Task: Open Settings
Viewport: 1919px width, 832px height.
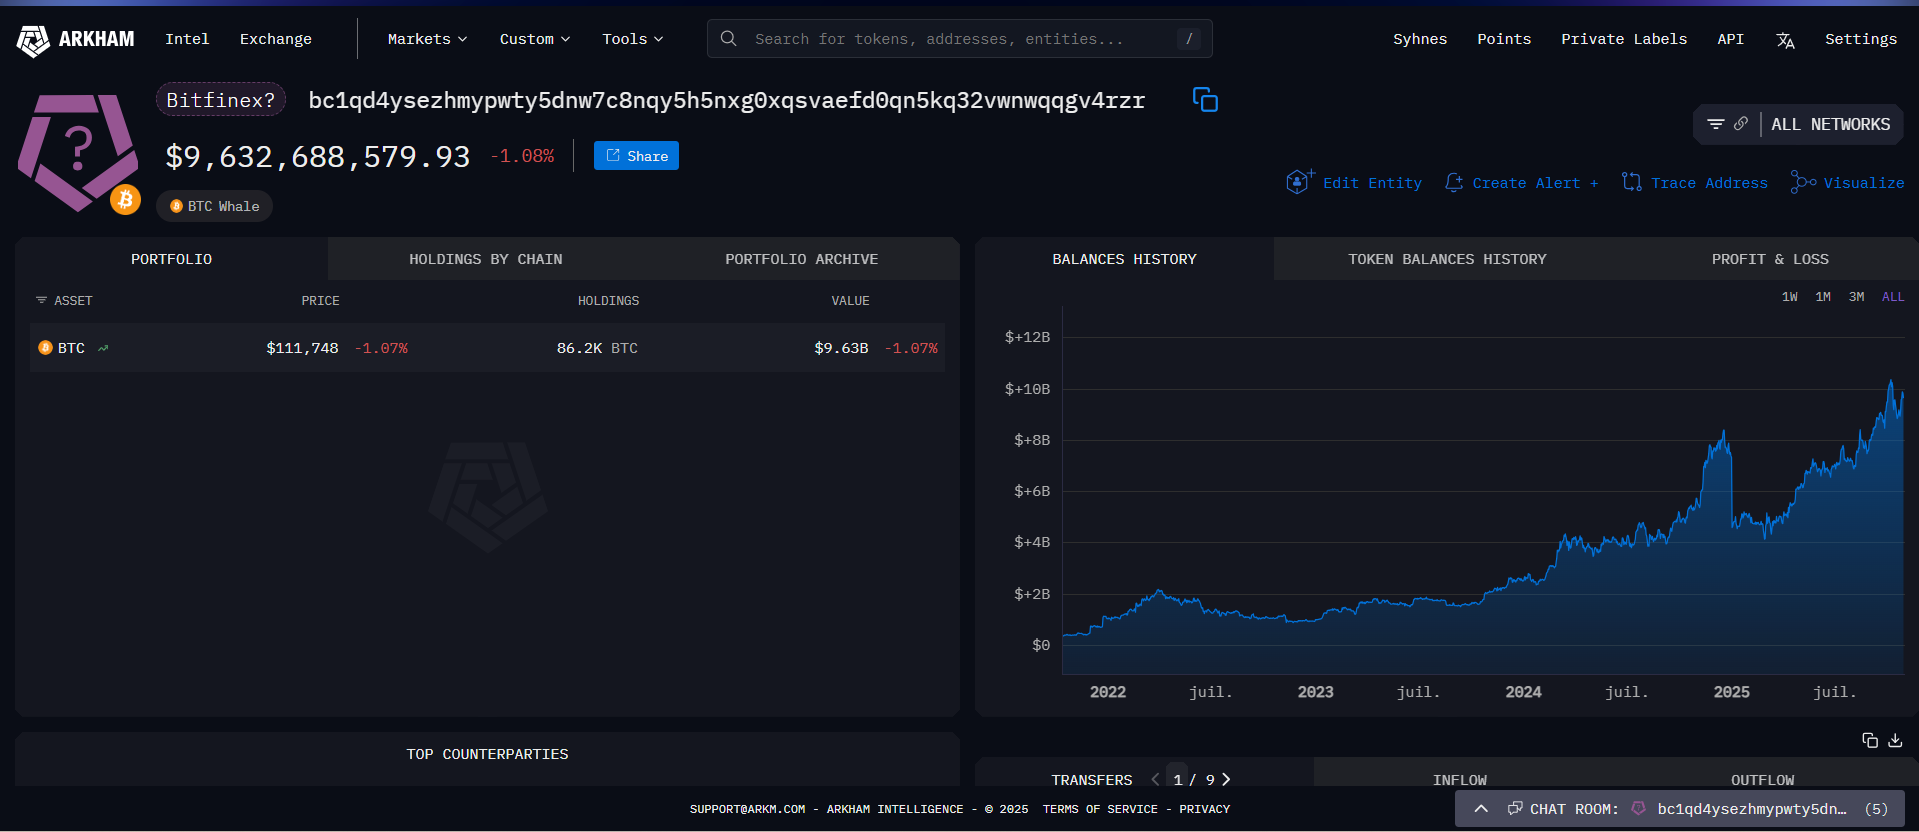Action: click(x=1861, y=39)
